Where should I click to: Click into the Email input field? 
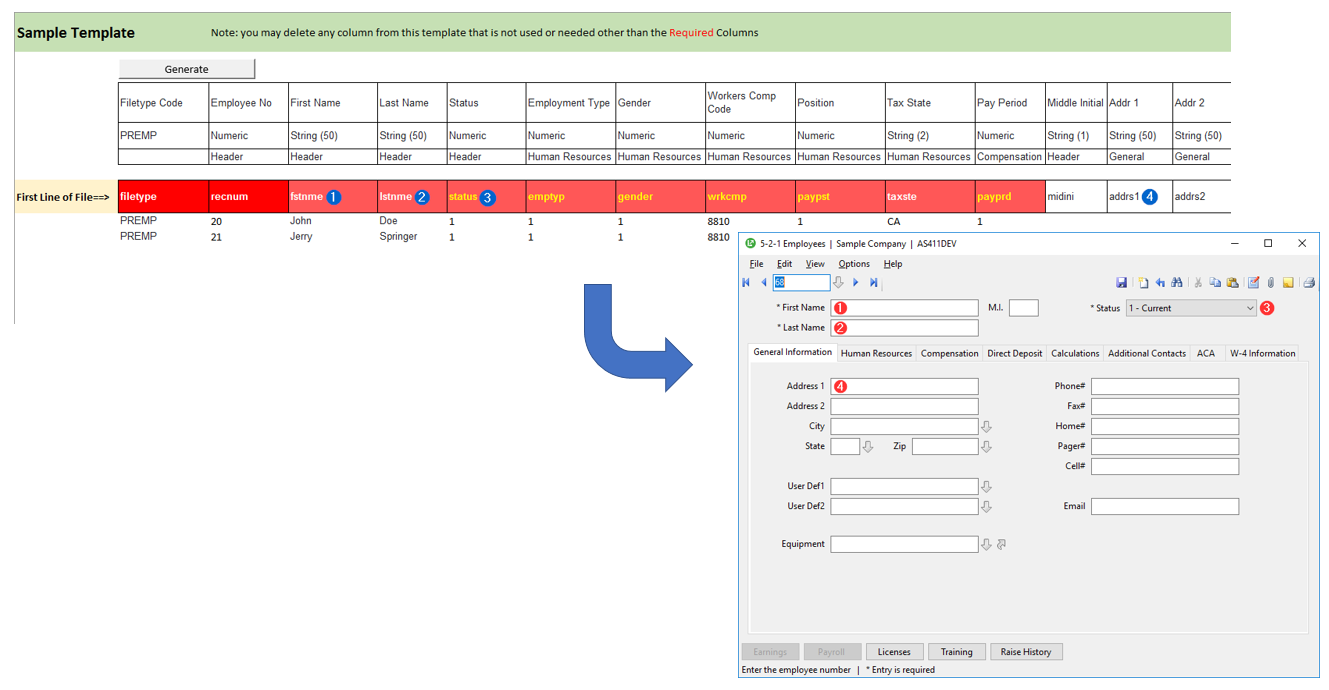(x=1164, y=507)
